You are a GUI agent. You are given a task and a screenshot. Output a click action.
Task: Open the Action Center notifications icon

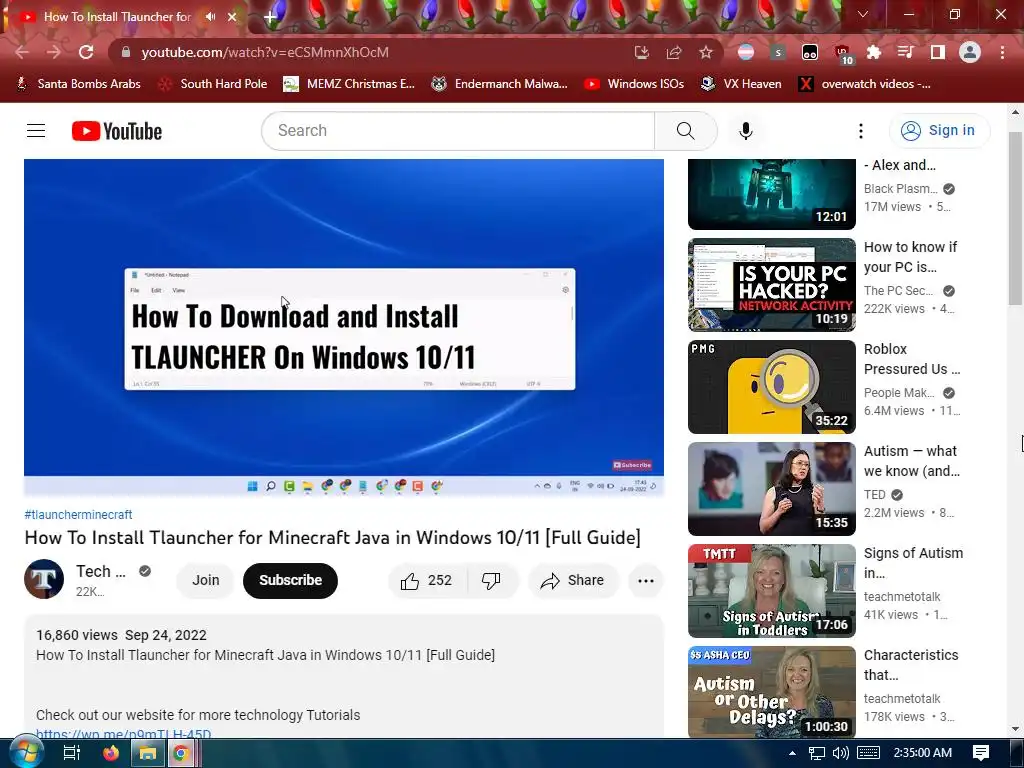tap(980, 753)
